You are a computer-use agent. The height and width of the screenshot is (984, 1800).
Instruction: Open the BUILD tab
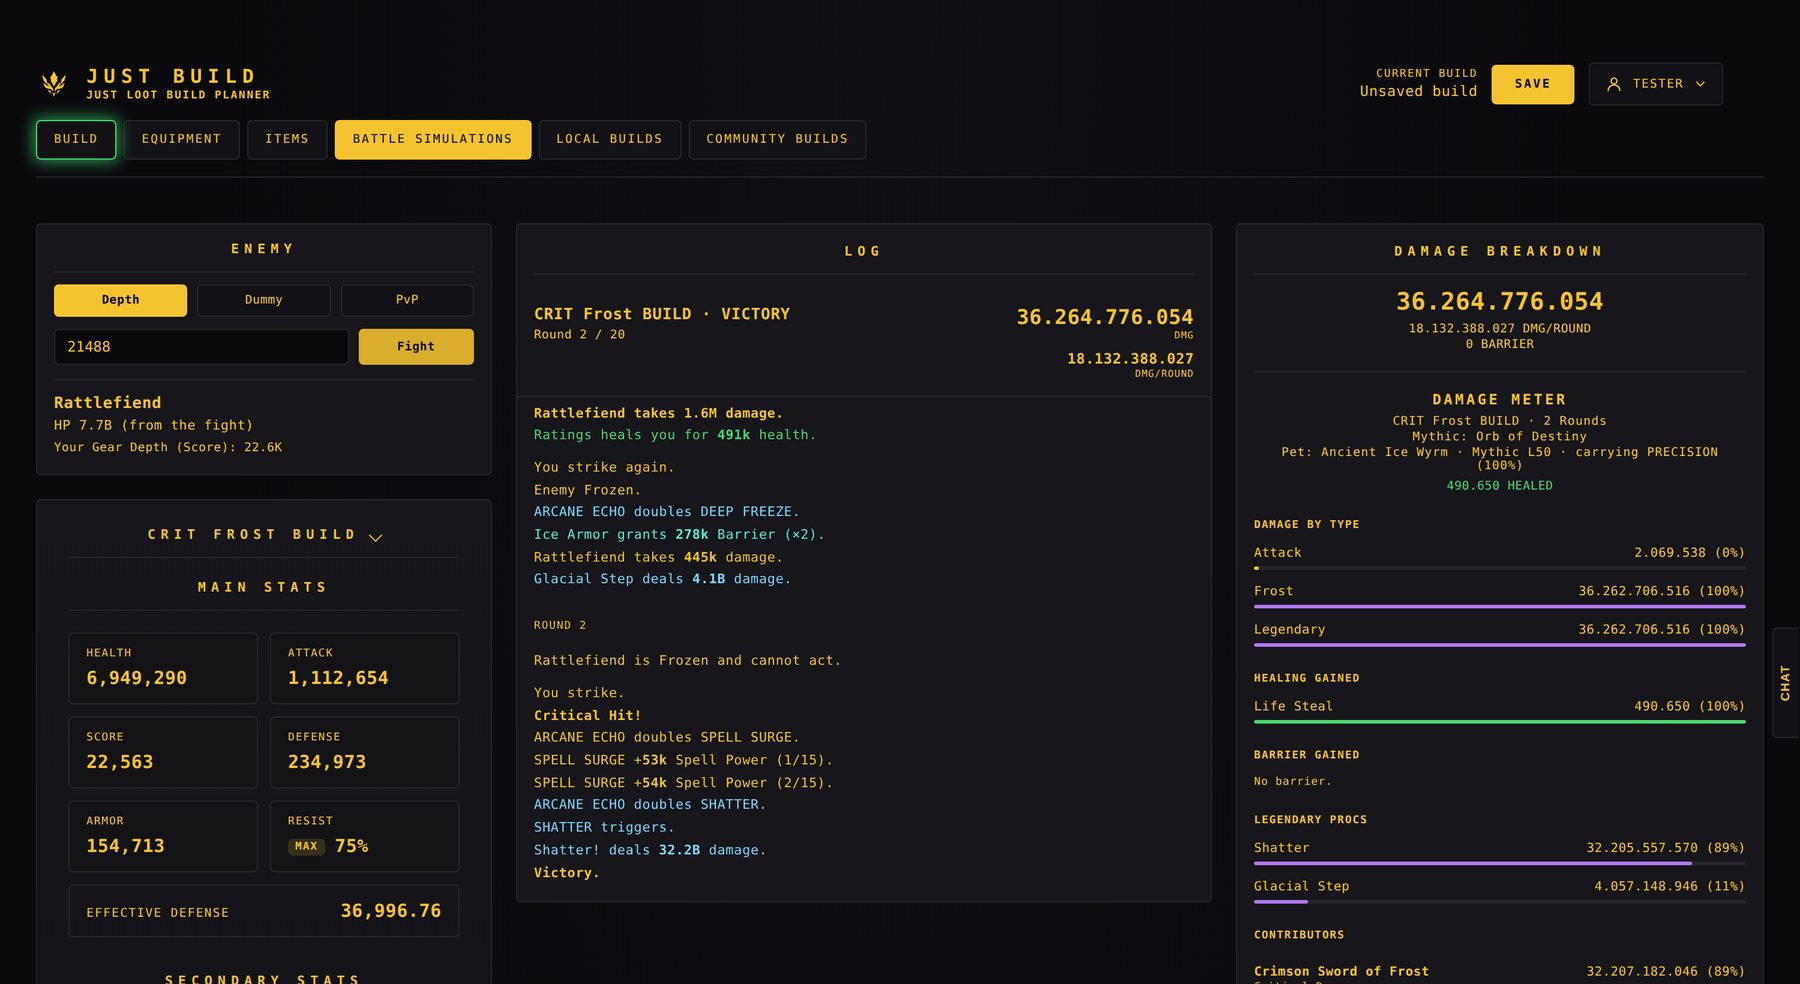pos(76,139)
